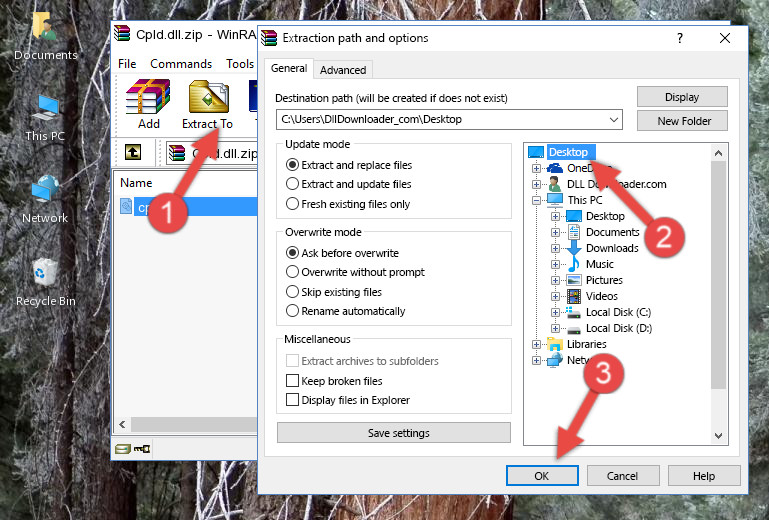Click the user icon beside DLL Downloader.com
Image resolution: width=769 pixels, height=520 pixels.
555,184
